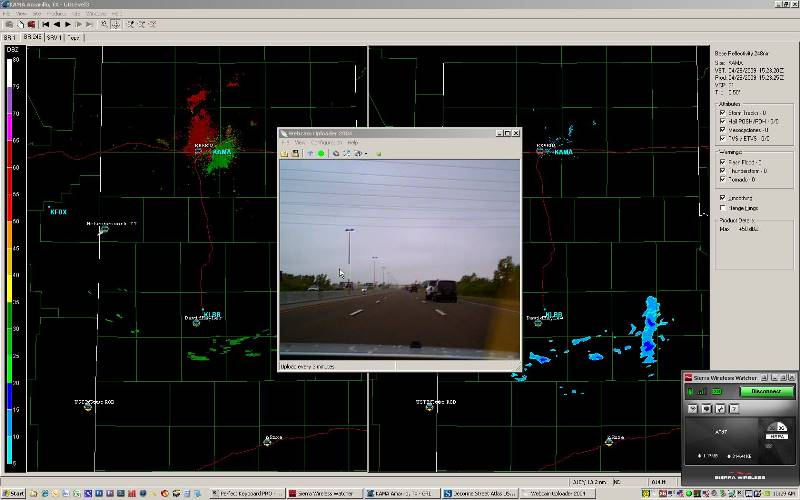Click second gray icon in Sierra Watcher row
Screen dimensions: 800x500
coord(707,409)
